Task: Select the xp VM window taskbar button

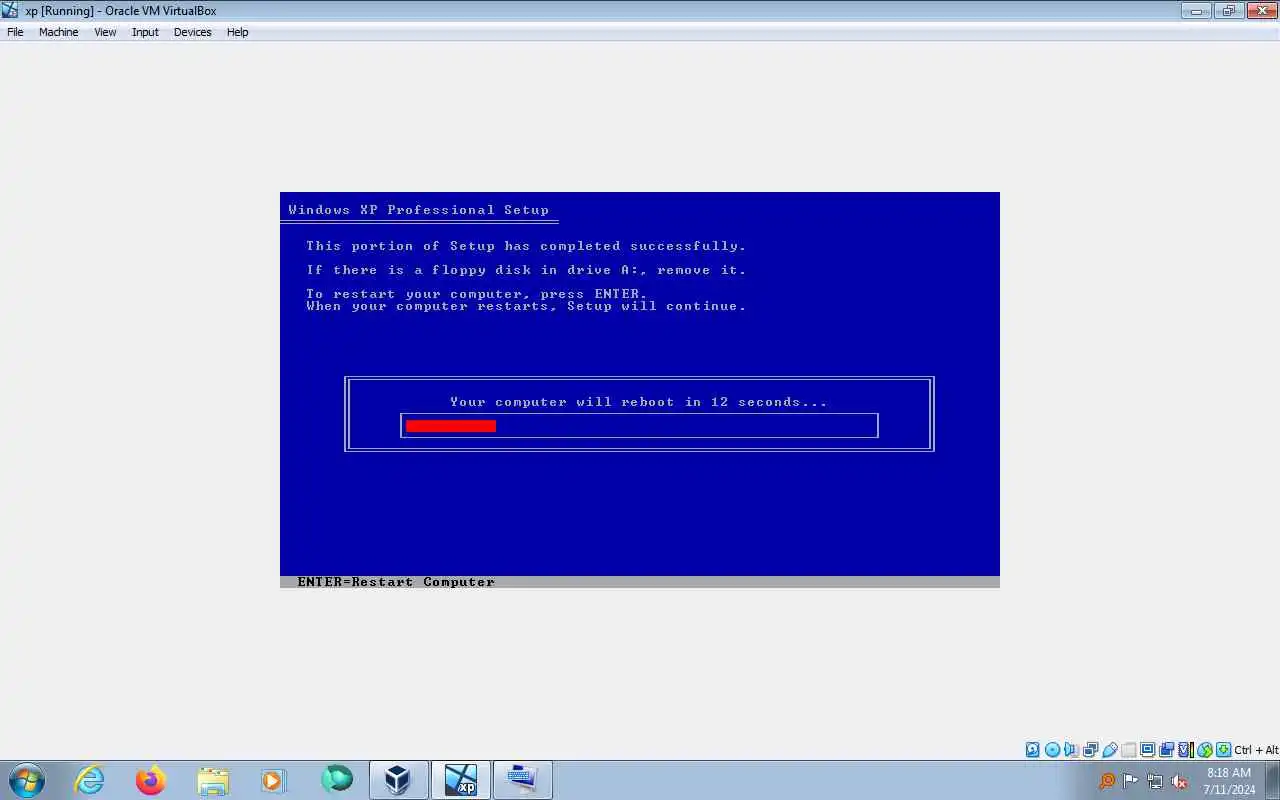Action: coord(461,780)
